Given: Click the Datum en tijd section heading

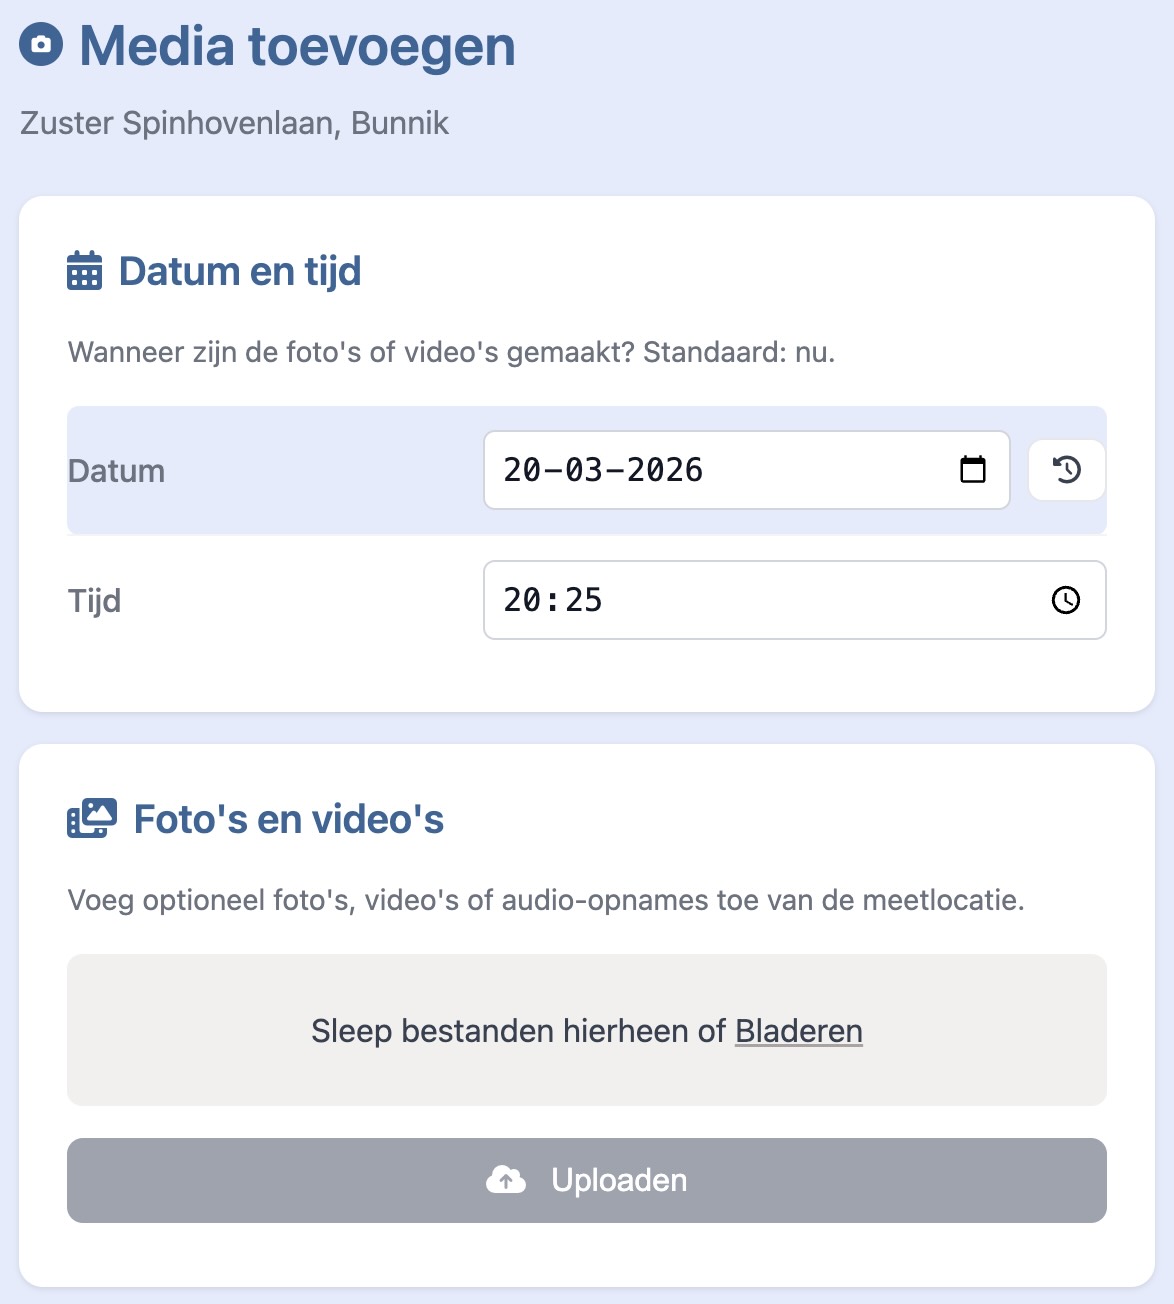Looking at the screenshot, I should tap(240, 270).
